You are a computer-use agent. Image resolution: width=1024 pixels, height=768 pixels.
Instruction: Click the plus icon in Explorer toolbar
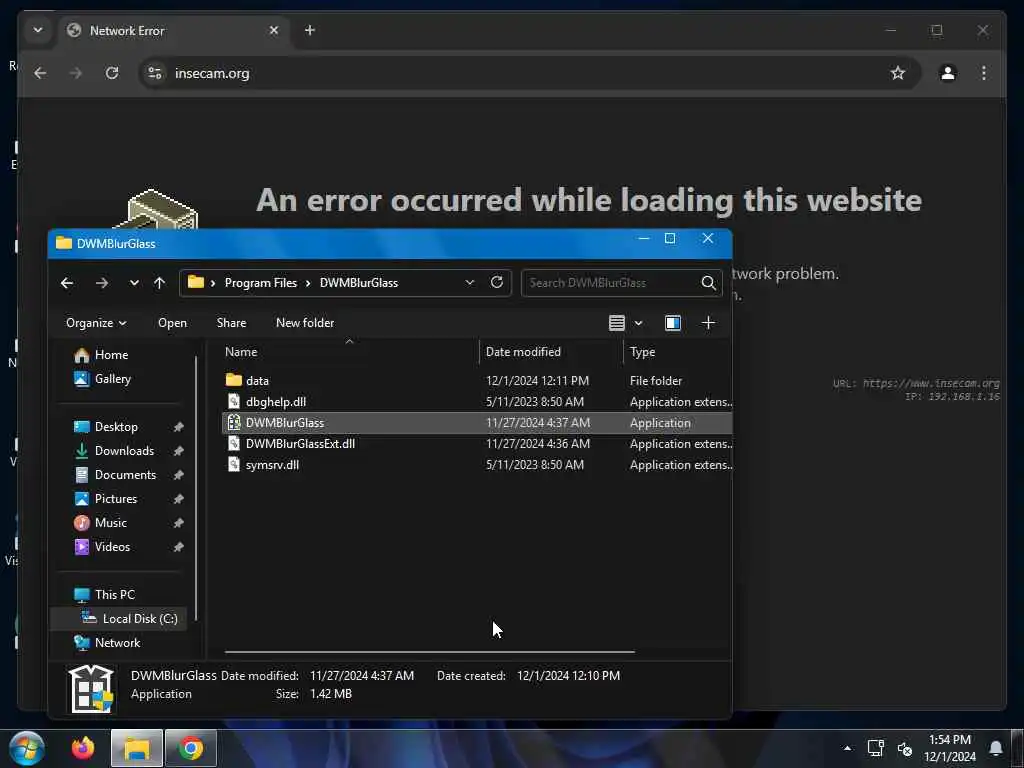point(708,323)
